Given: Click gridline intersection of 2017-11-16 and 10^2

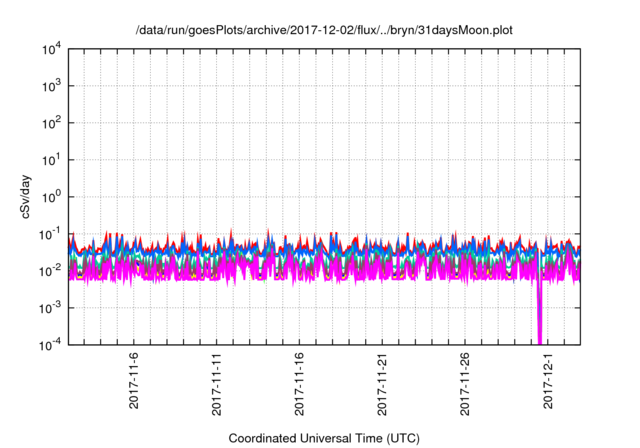Looking at the screenshot, I should pyautogui.click(x=300, y=123).
